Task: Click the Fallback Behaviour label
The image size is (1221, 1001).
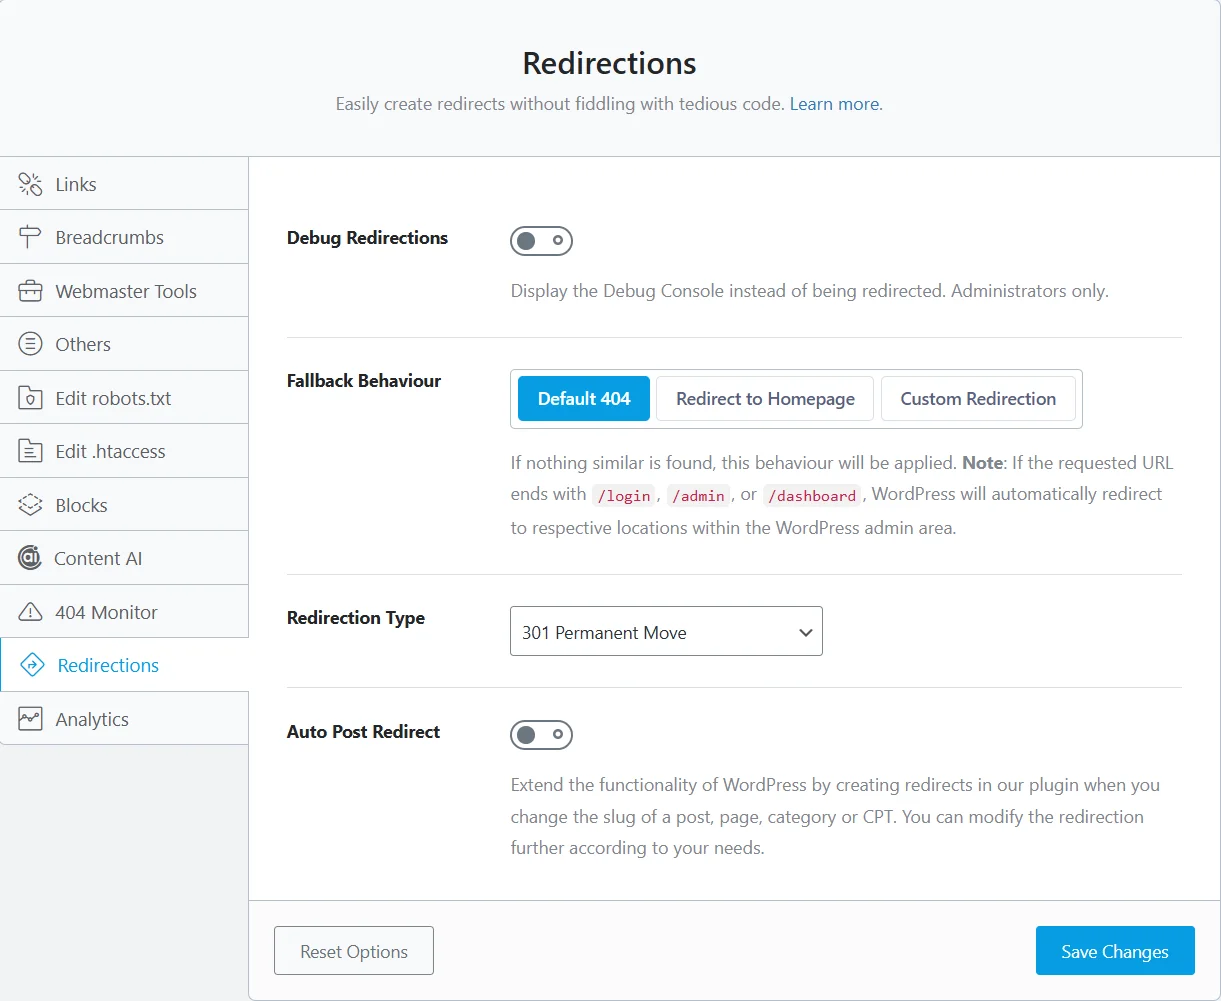Action: pos(364,380)
